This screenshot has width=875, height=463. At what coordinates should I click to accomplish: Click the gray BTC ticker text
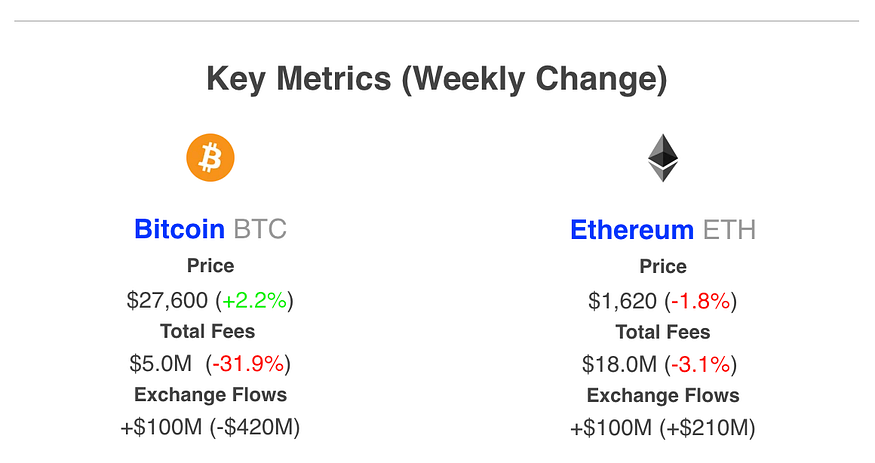coord(260,229)
